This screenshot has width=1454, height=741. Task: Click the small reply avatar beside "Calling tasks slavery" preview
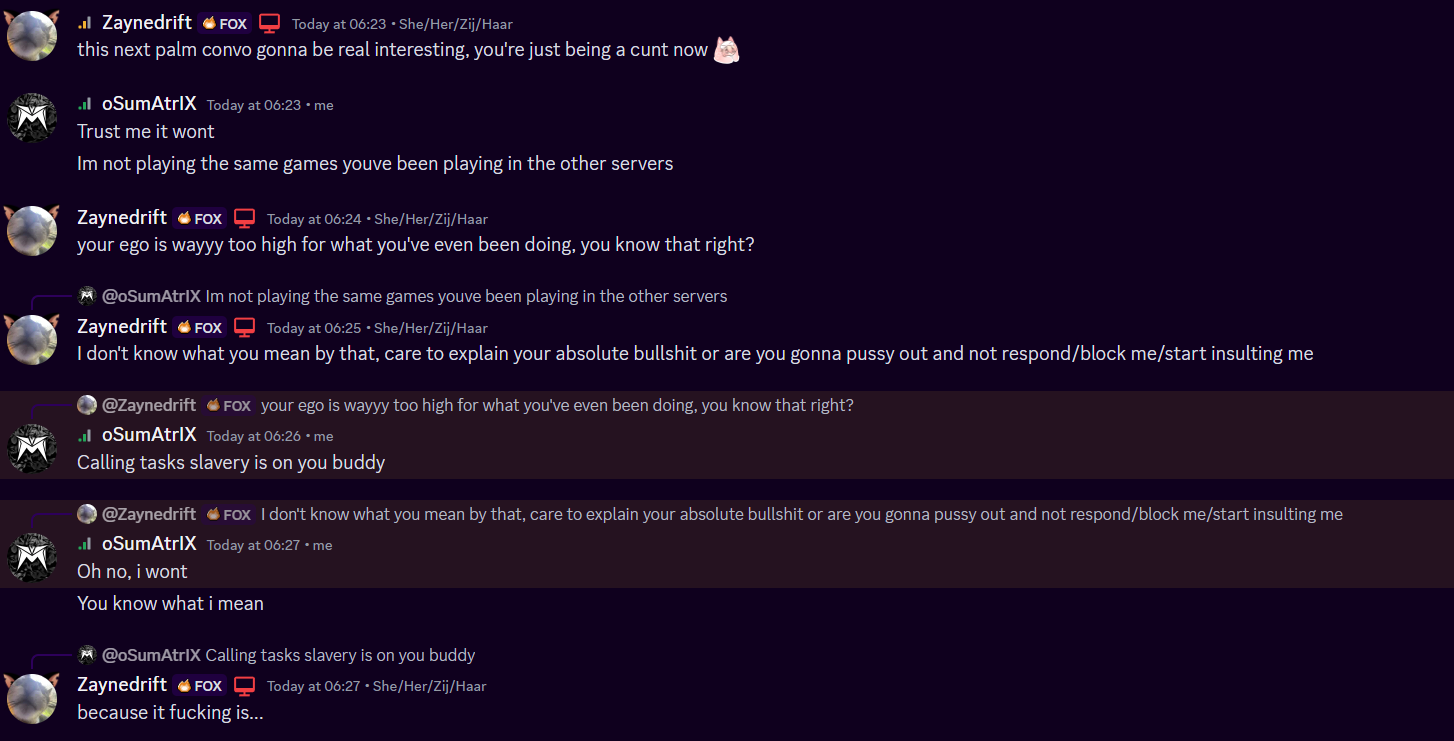[87, 655]
